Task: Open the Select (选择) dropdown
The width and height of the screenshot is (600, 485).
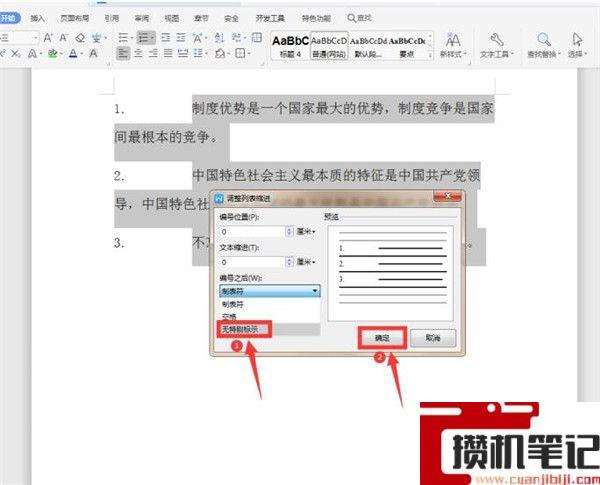Action: tap(577, 45)
